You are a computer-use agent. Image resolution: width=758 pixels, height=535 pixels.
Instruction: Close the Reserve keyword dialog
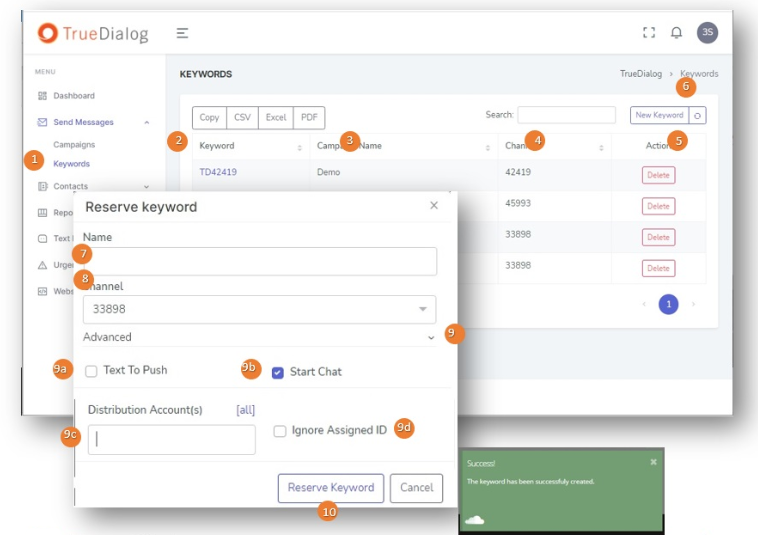click(x=434, y=206)
